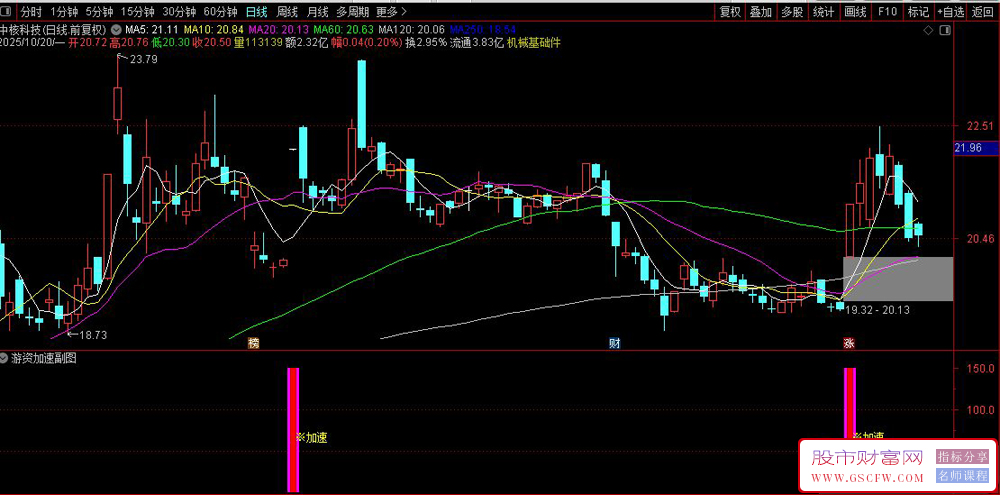Image resolution: width=1000 pixels, height=495 pixels.
Task: Switch to the 1分钟 period tab
Action: pos(63,11)
